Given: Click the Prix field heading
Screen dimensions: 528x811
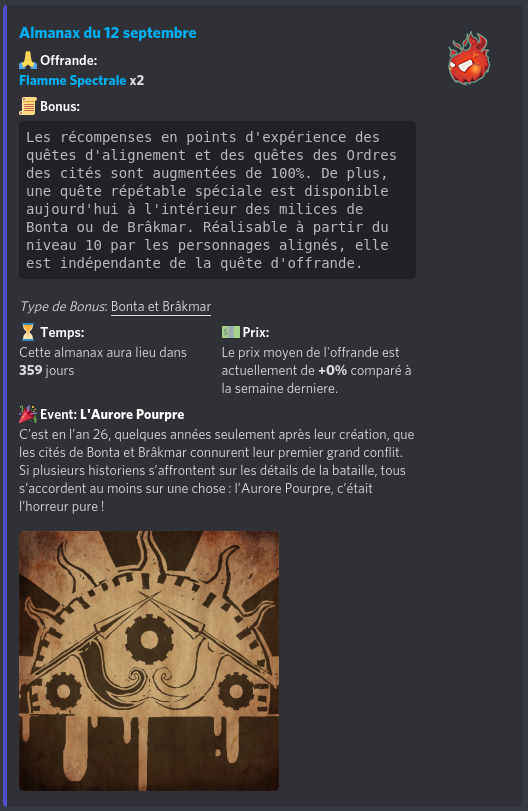Looking at the screenshot, I should 256,332.
